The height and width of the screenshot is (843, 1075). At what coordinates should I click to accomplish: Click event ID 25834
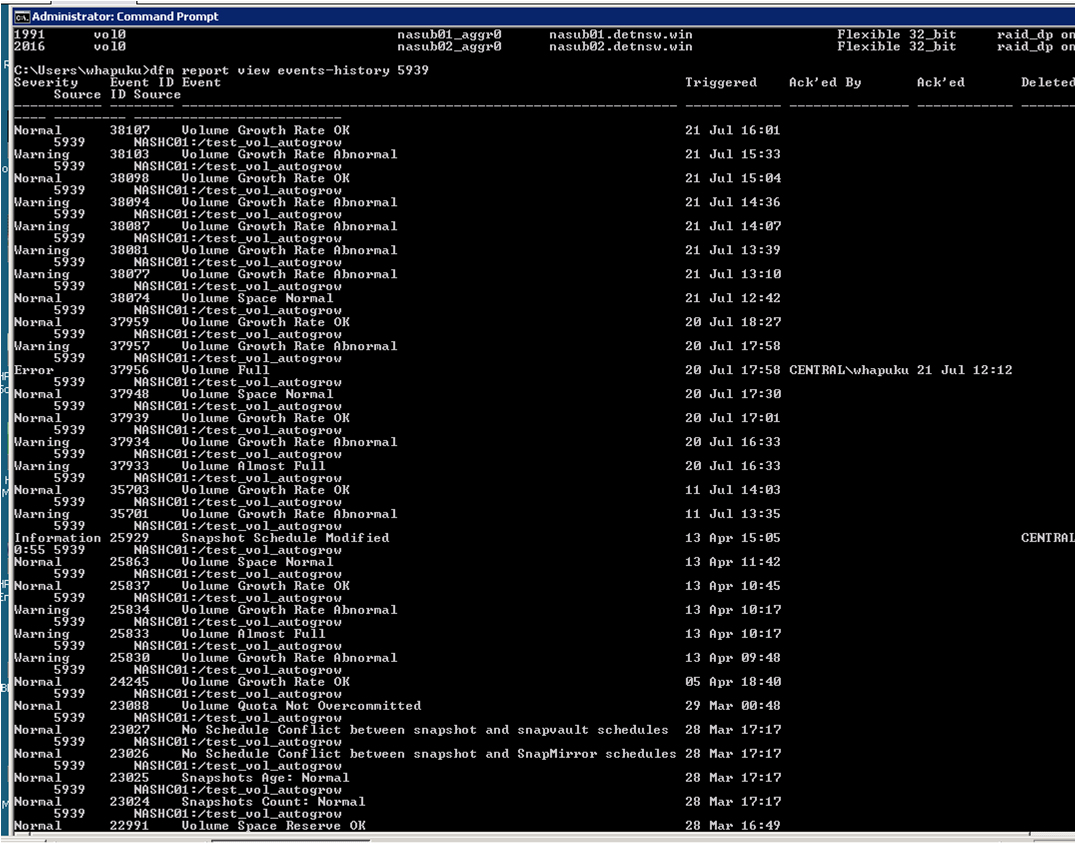click(x=130, y=610)
